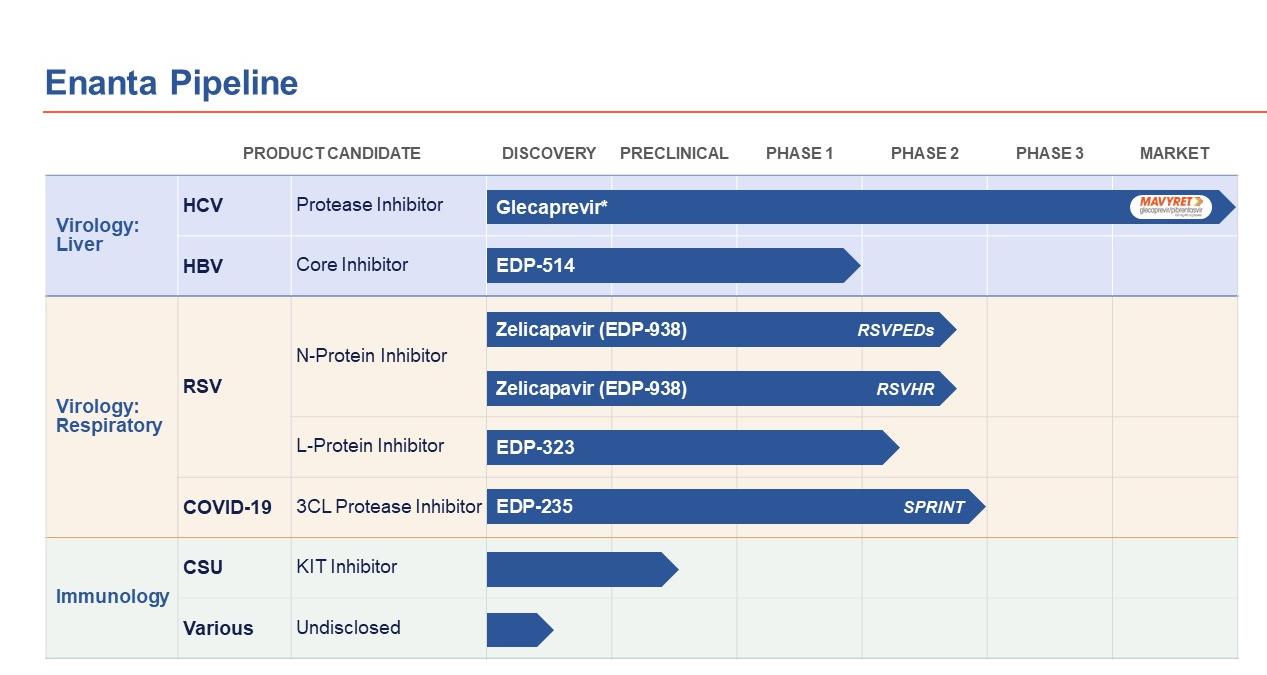The height and width of the screenshot is (675, 1267).
Task: Select the Zelicapavir bar labeled RSVHR
Action: (x=720, y=388)
